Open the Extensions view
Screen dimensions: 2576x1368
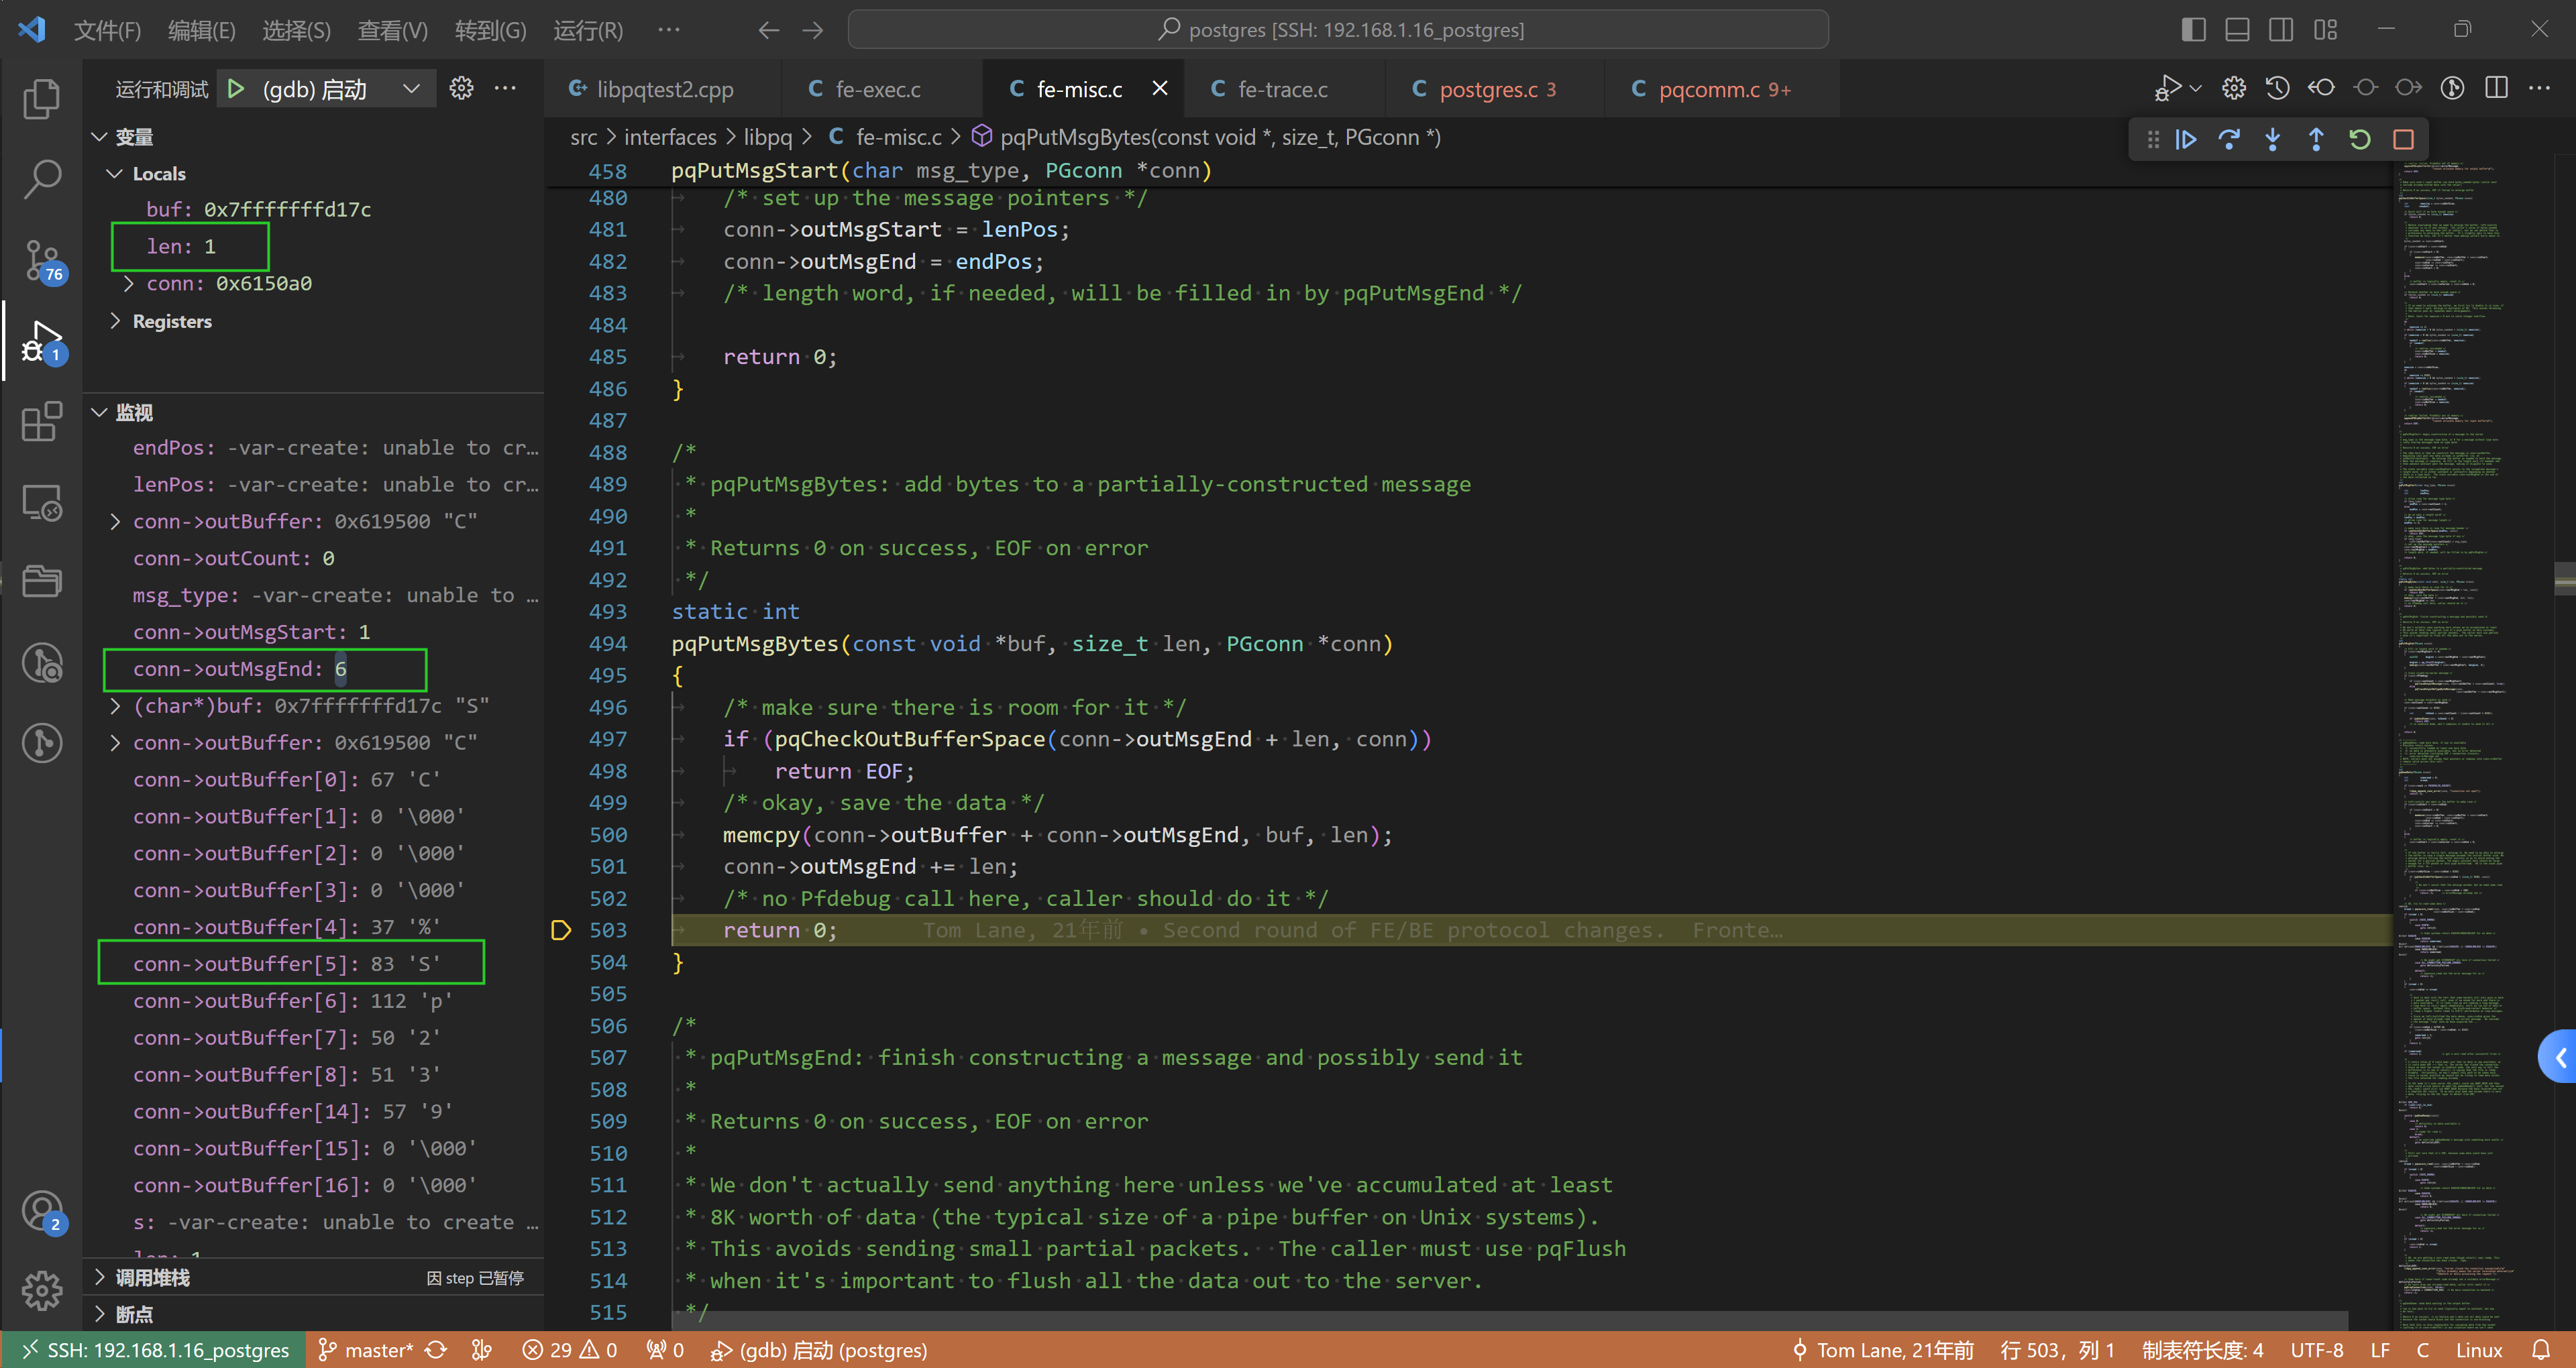(41, 421)
